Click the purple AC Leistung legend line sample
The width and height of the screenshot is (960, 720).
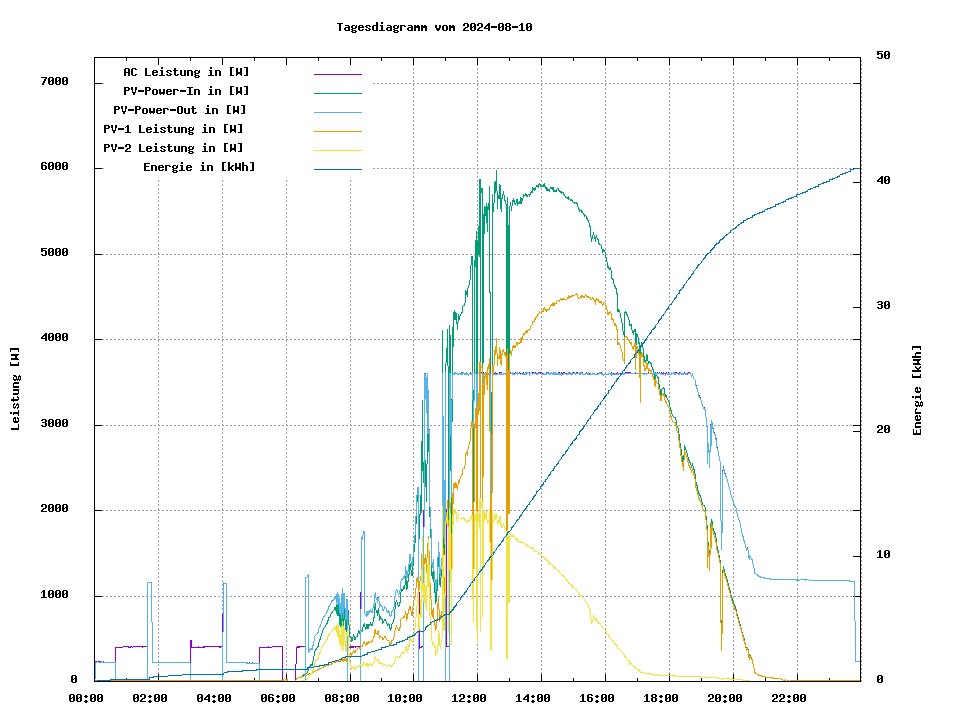tap(337, 73)
